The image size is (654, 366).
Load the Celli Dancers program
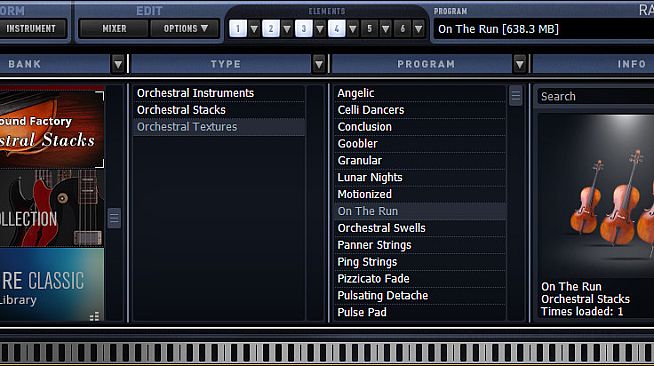point(420,110)
